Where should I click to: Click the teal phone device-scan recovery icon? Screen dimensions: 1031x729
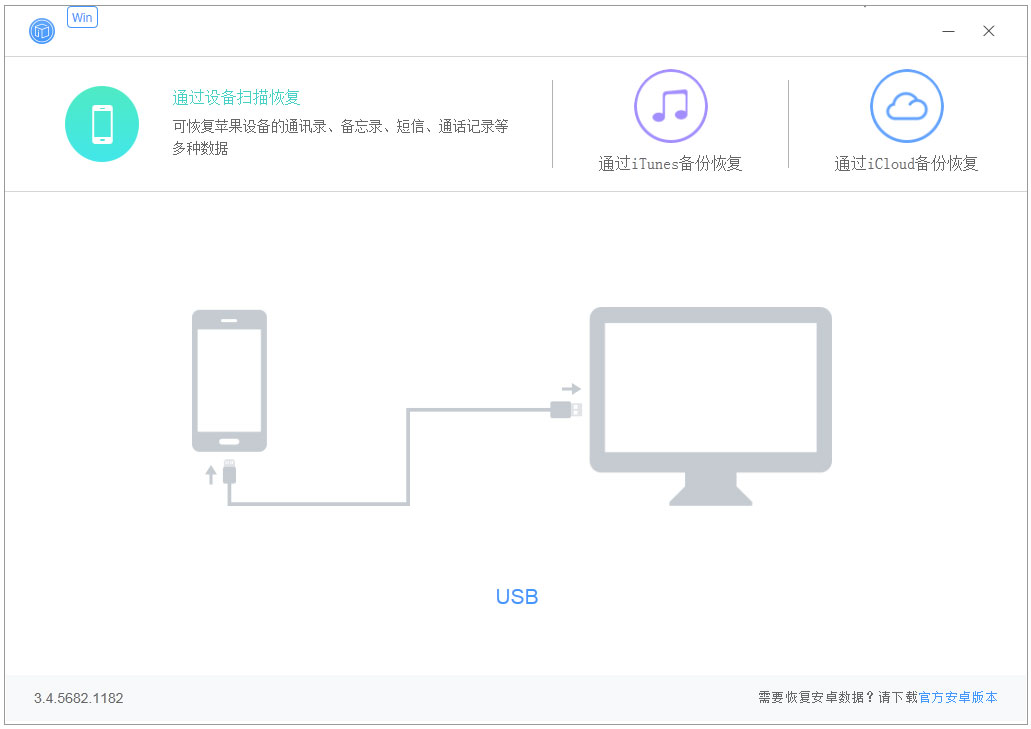click(101, 124)
